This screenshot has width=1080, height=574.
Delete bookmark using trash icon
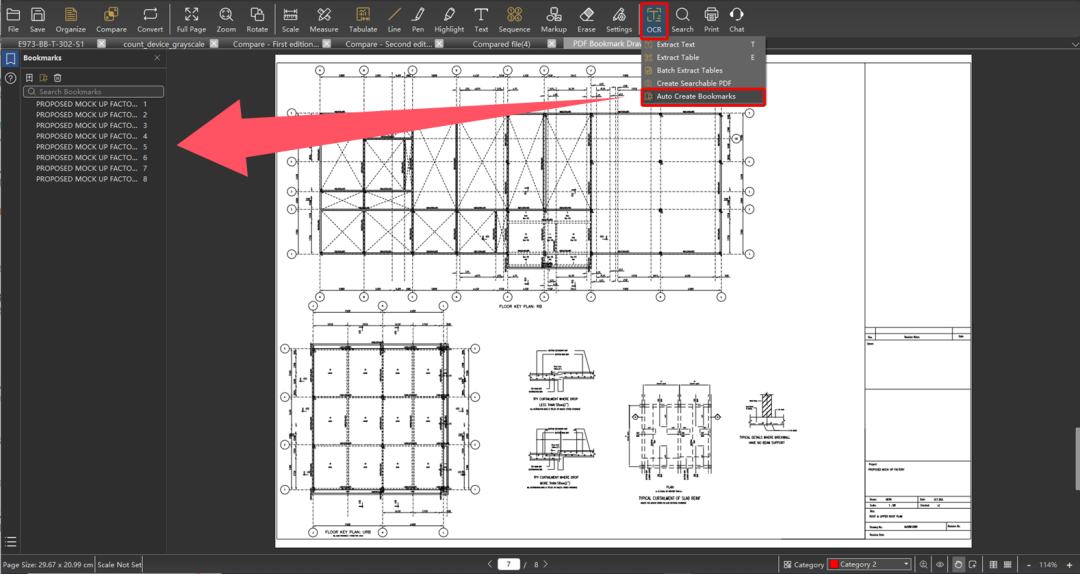point(58,78)
